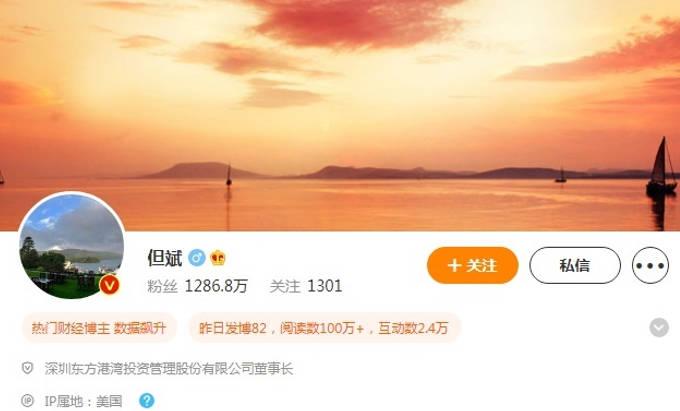
Task: Open the circular profile avatar photo
Action: [72, 246]
